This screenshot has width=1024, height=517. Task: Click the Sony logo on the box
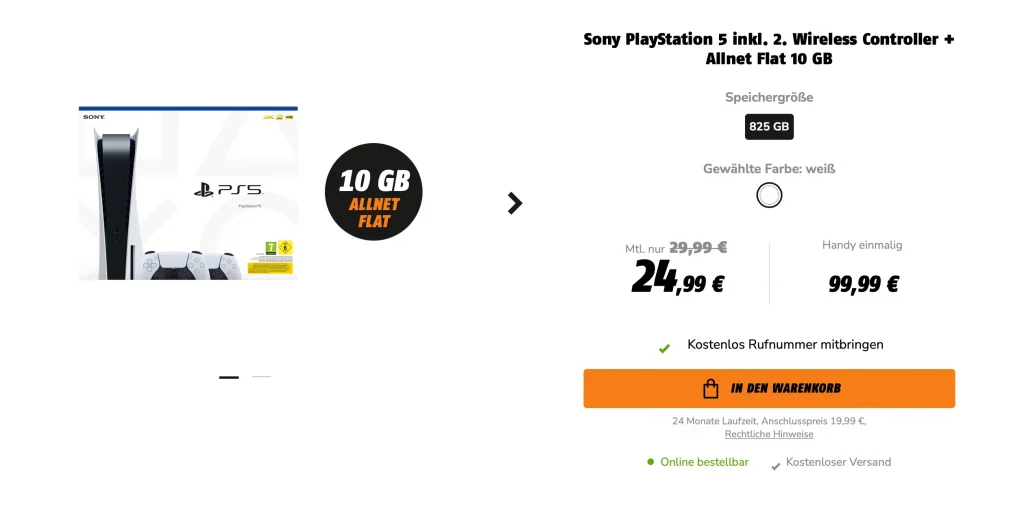(94, 118)
